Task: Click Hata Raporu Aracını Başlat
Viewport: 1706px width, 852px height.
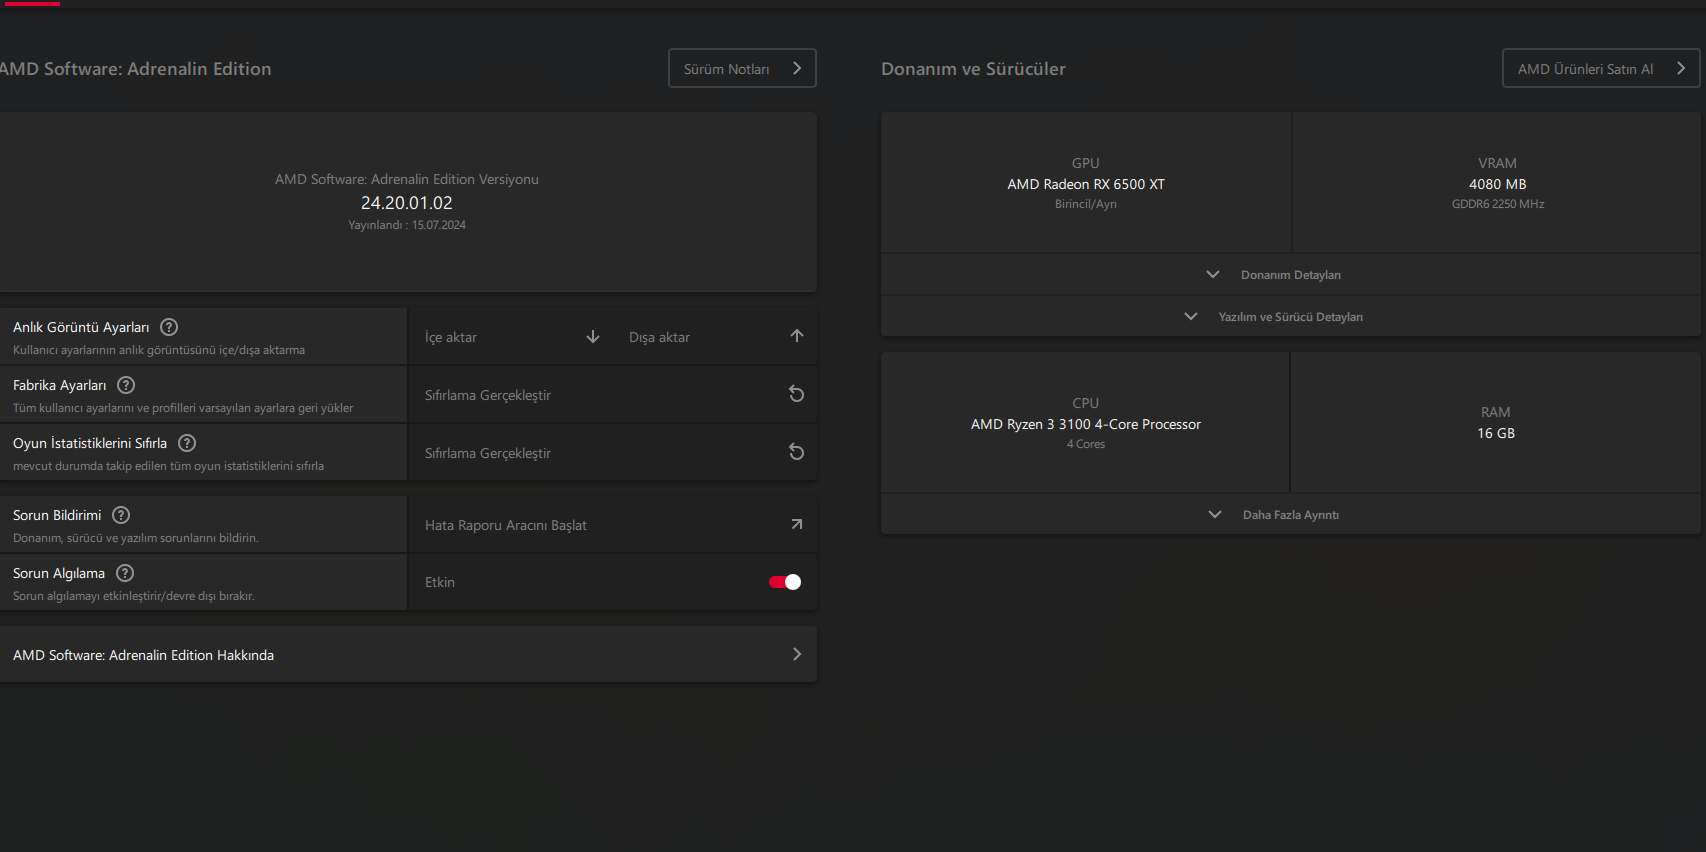Action: pyautogui.click(x=506, y=525)
